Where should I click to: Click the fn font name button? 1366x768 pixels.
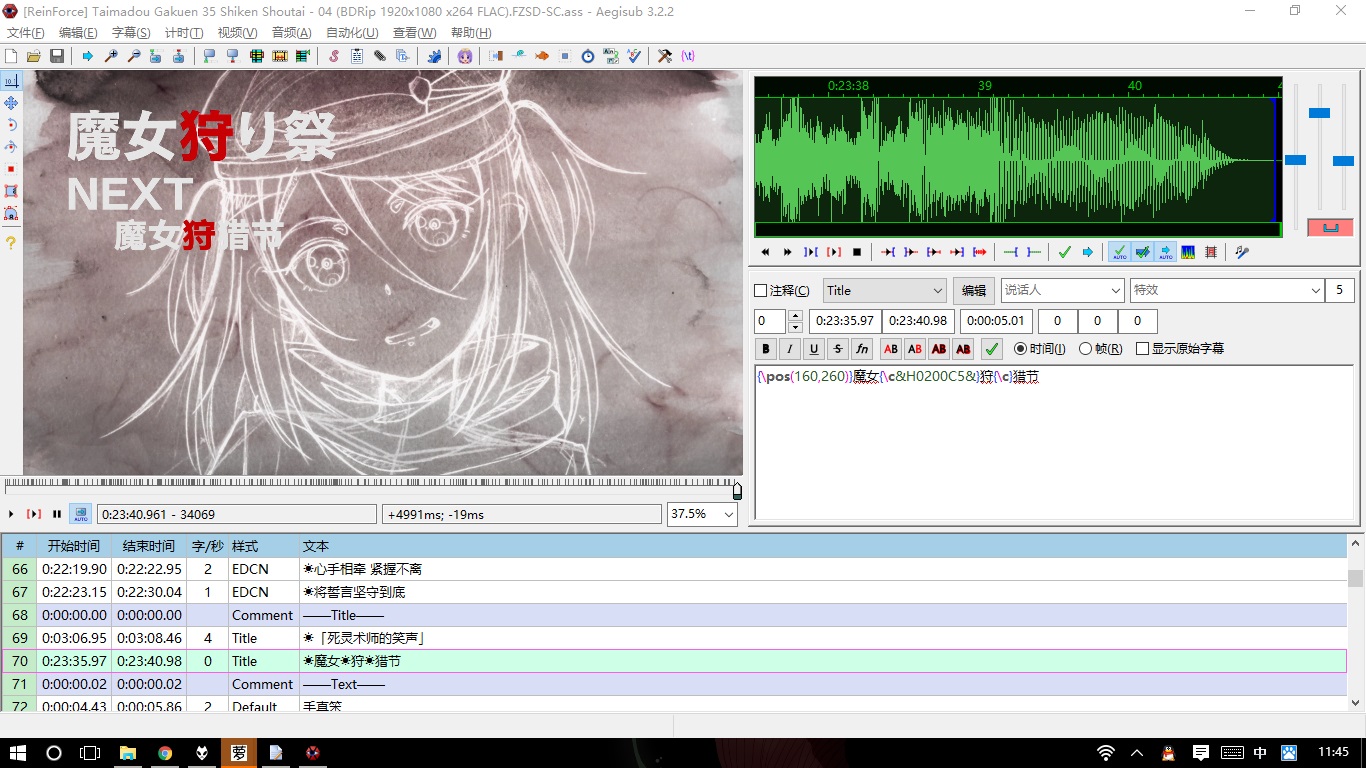pyautogui.click(x=862, y=349)
